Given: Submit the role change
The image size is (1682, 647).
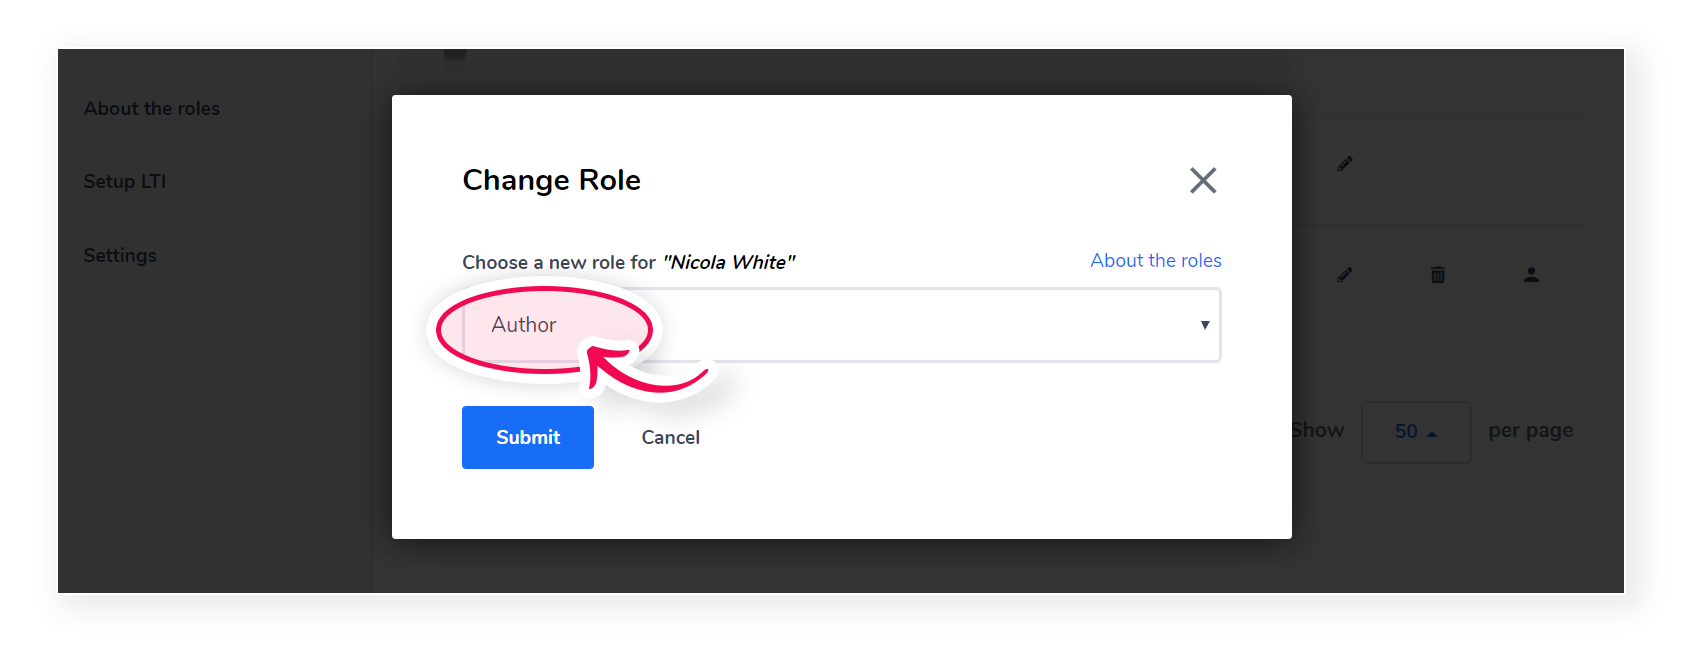Looking at the screenshot, I should 528,437.
